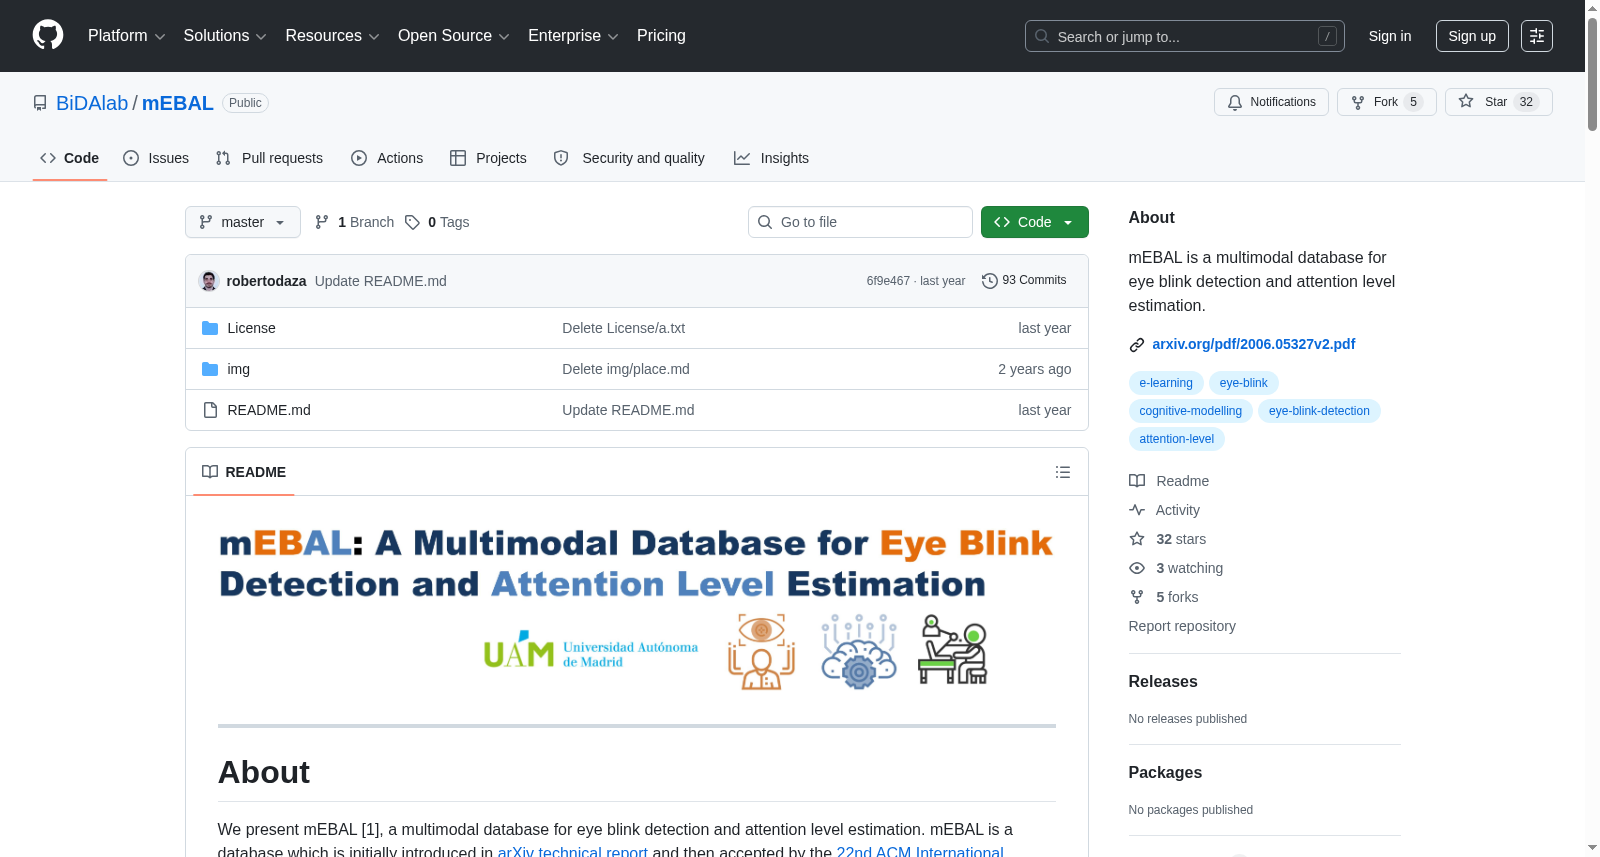Select the README tab heading

[244, 472]
